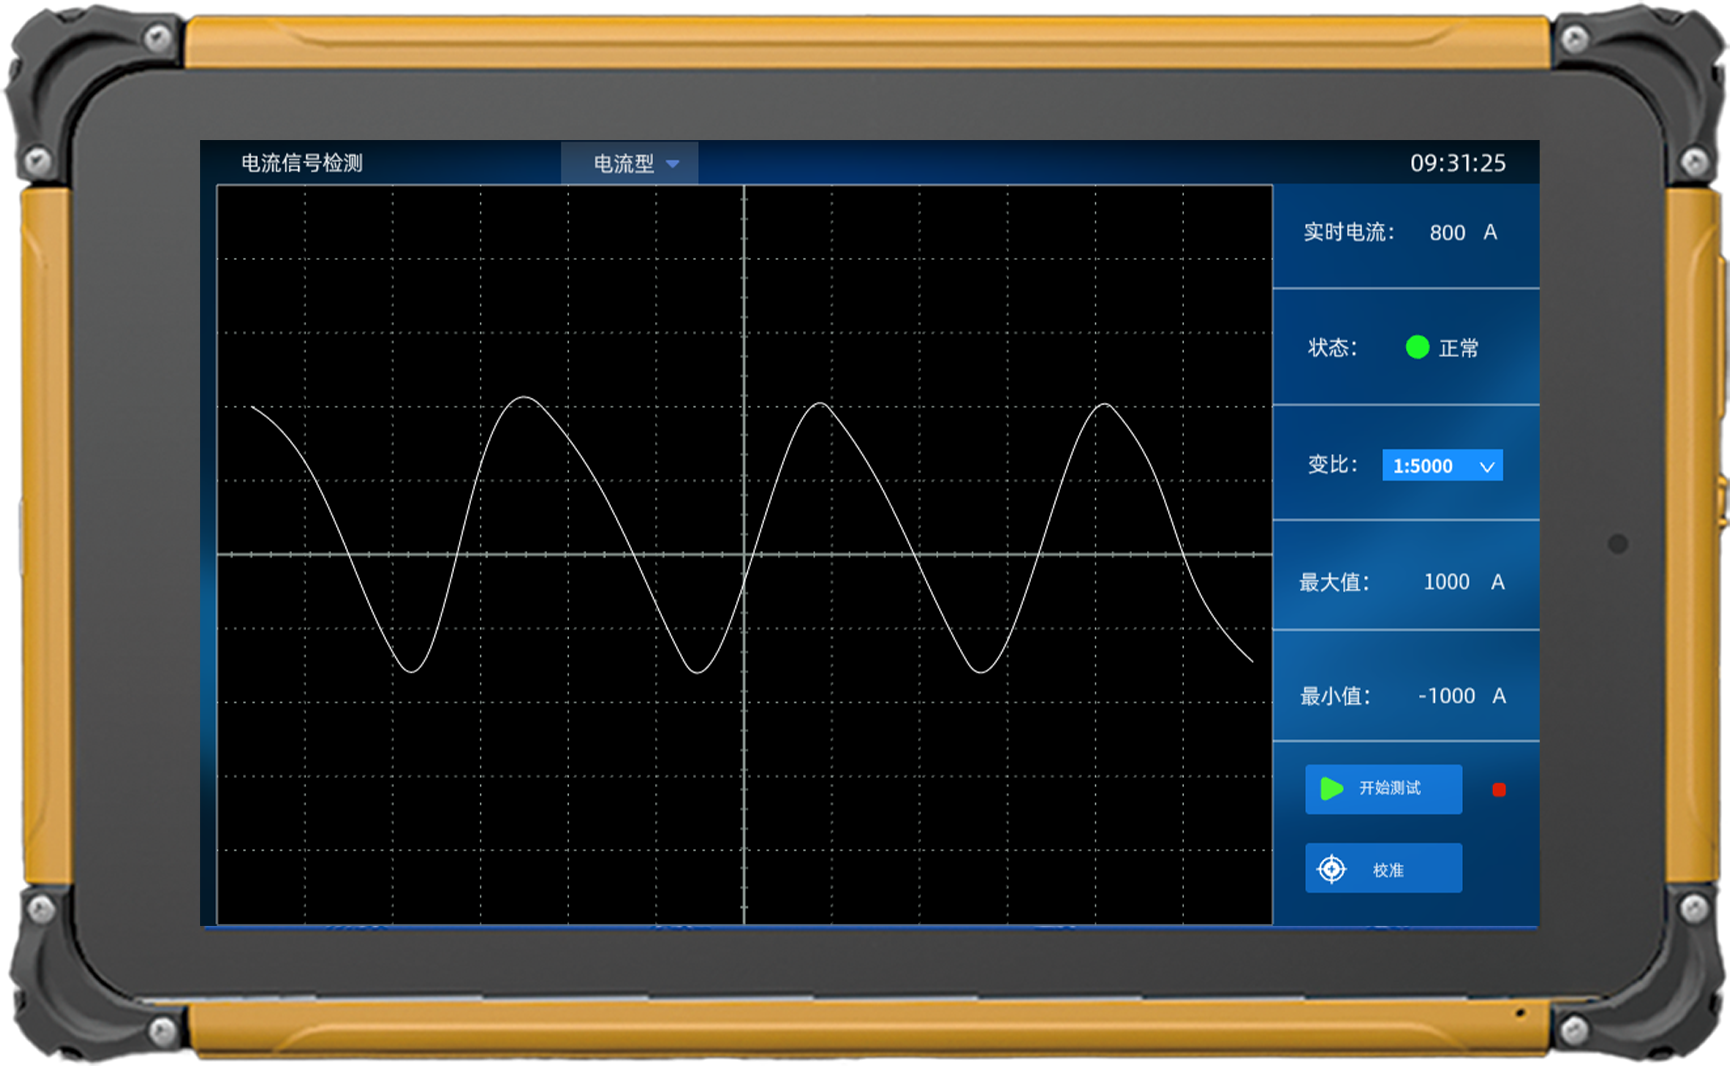Click the red stop indicator
This screenshot has width=1730, height=1066.
click(1498, 790)
